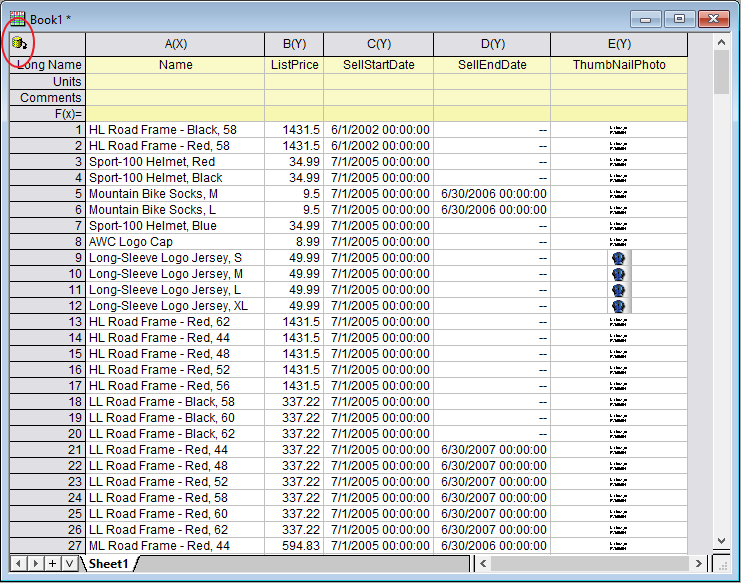Click the previous sheet arrow button
This screenshot has width=741, height=583.
point(18,564)
